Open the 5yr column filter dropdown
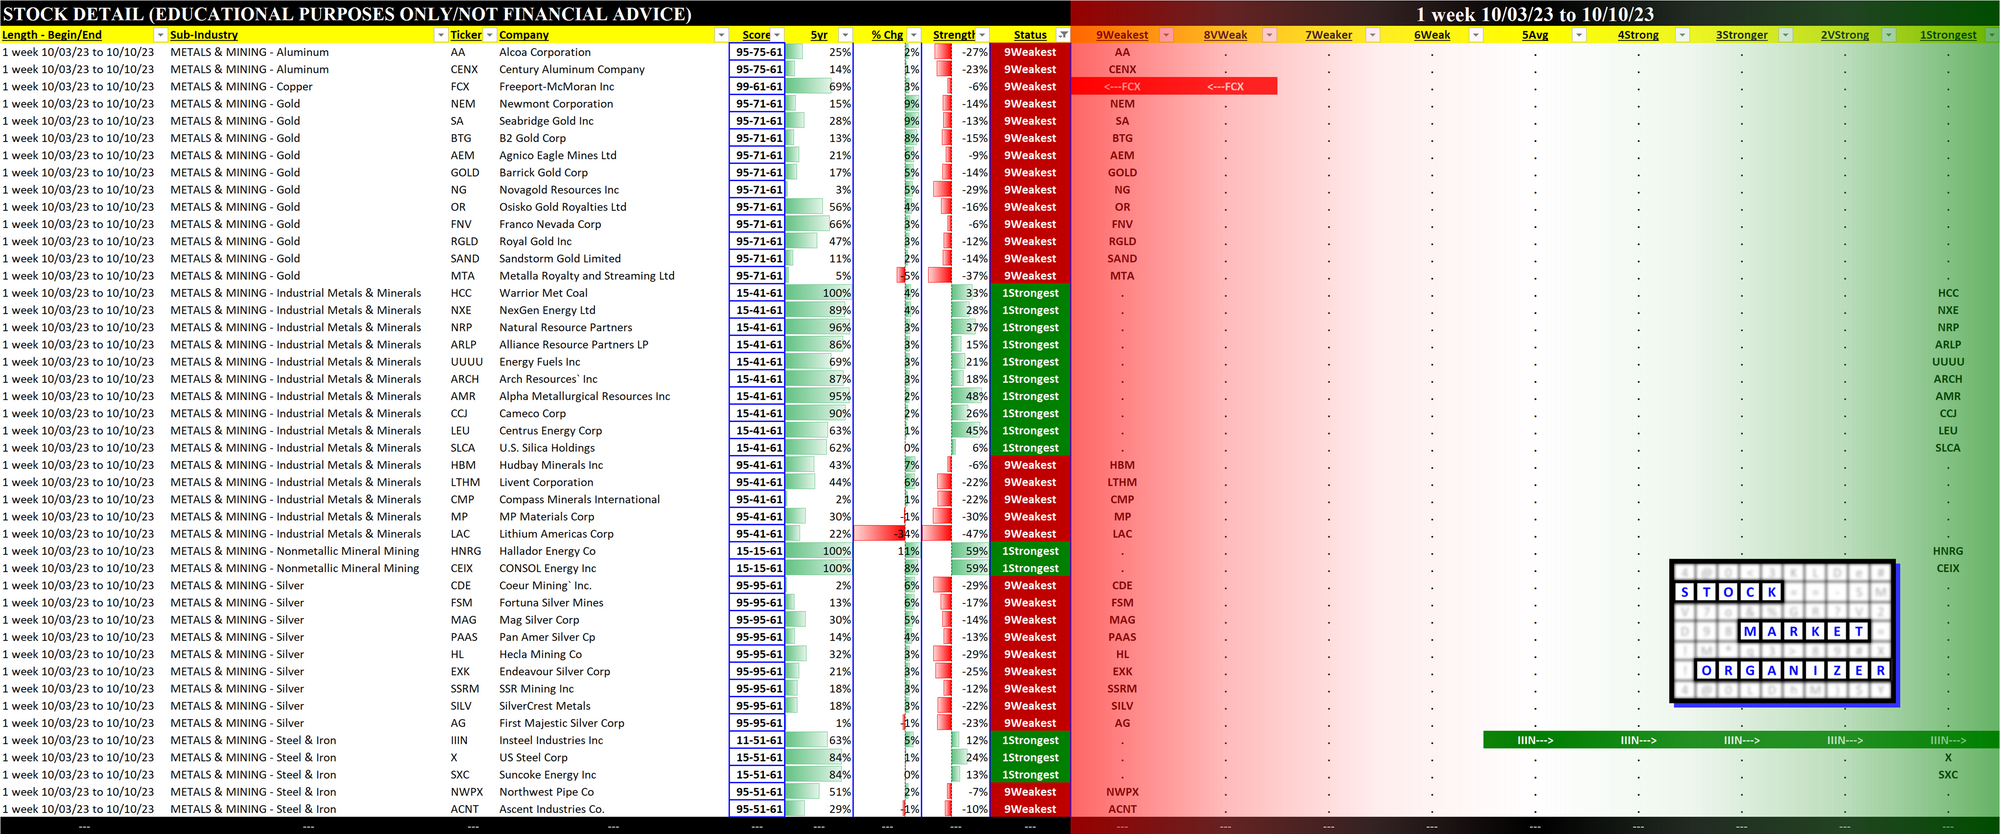The width and height of the screenshot is (2000, 834). pos(845,35)
